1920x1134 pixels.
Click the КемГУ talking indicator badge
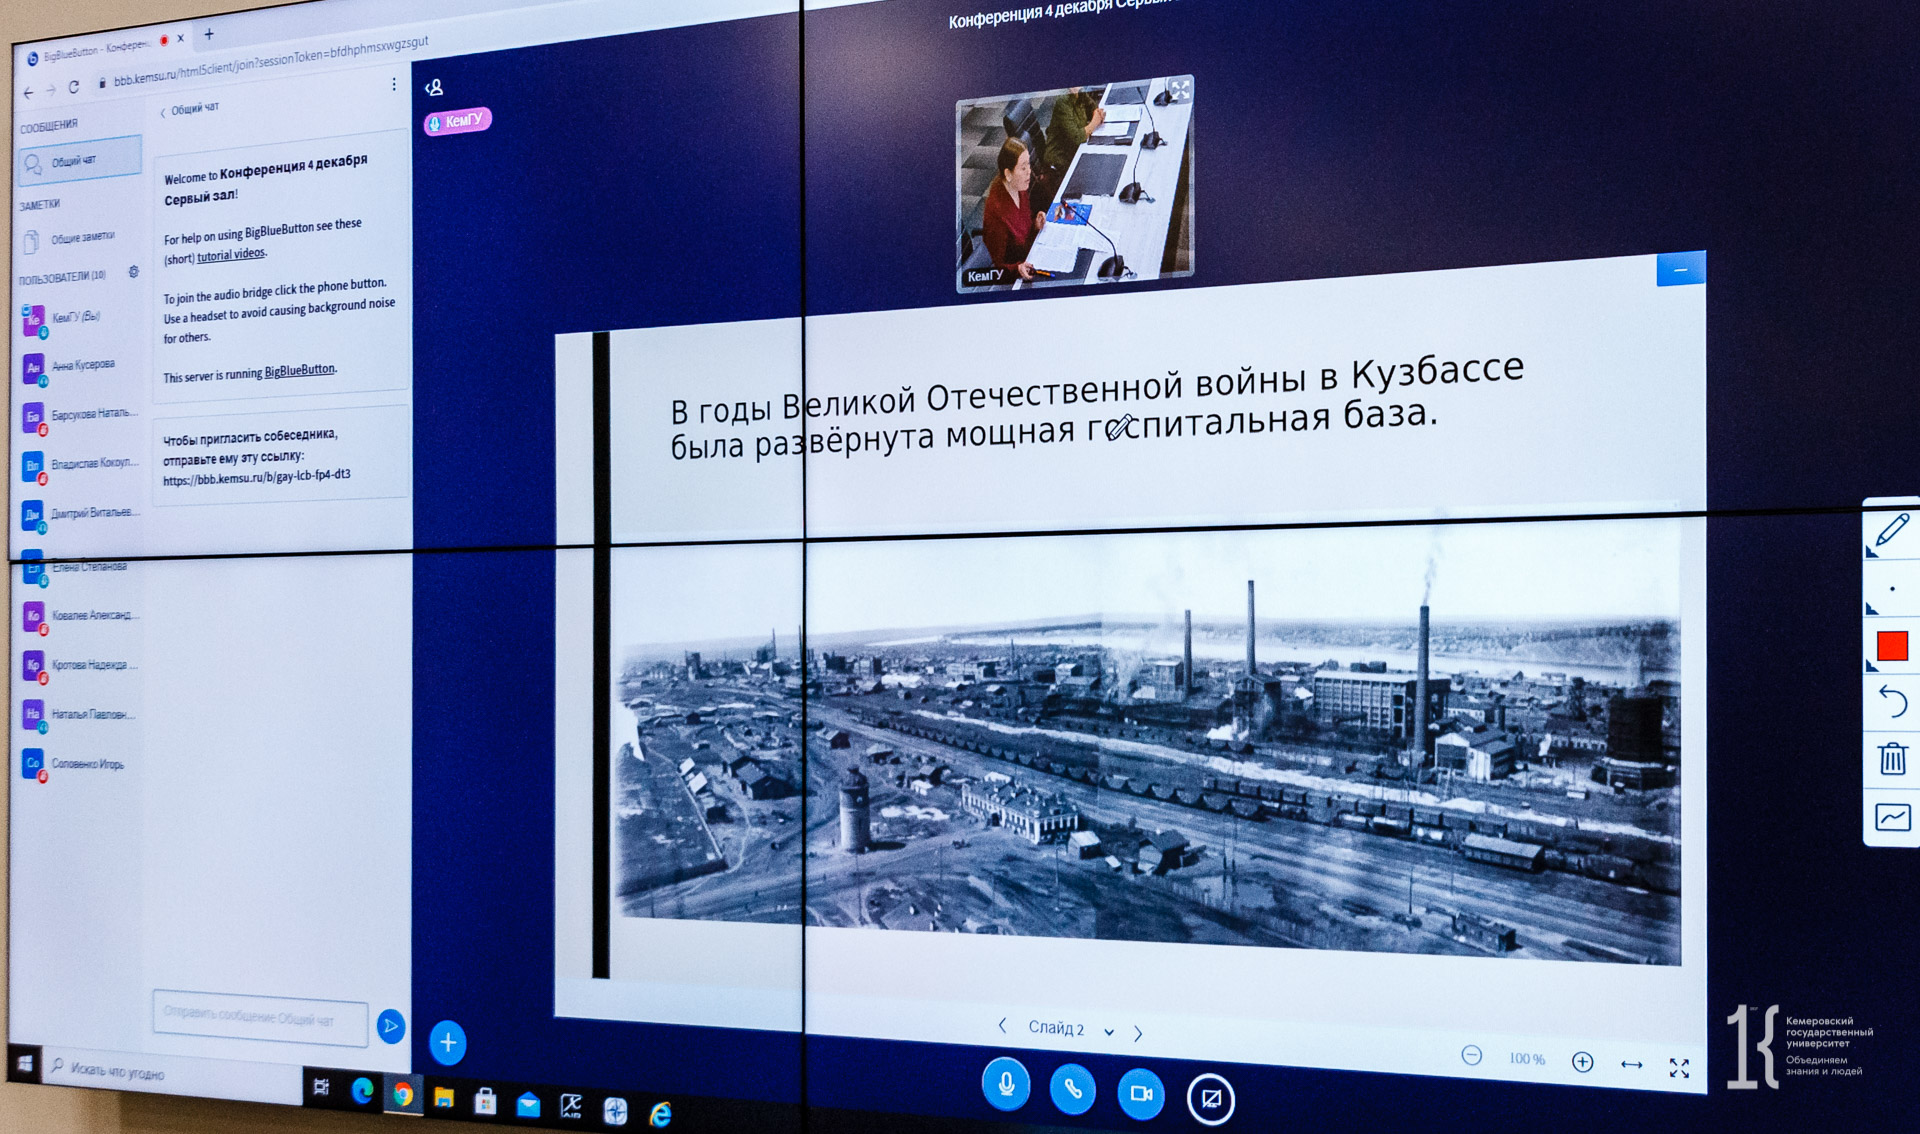458,121
